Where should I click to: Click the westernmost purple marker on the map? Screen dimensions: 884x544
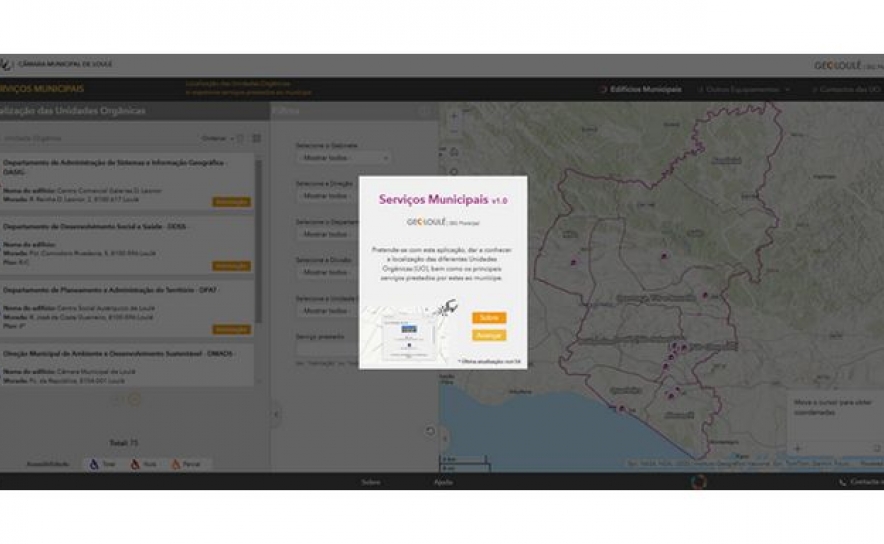click(573, 262)
